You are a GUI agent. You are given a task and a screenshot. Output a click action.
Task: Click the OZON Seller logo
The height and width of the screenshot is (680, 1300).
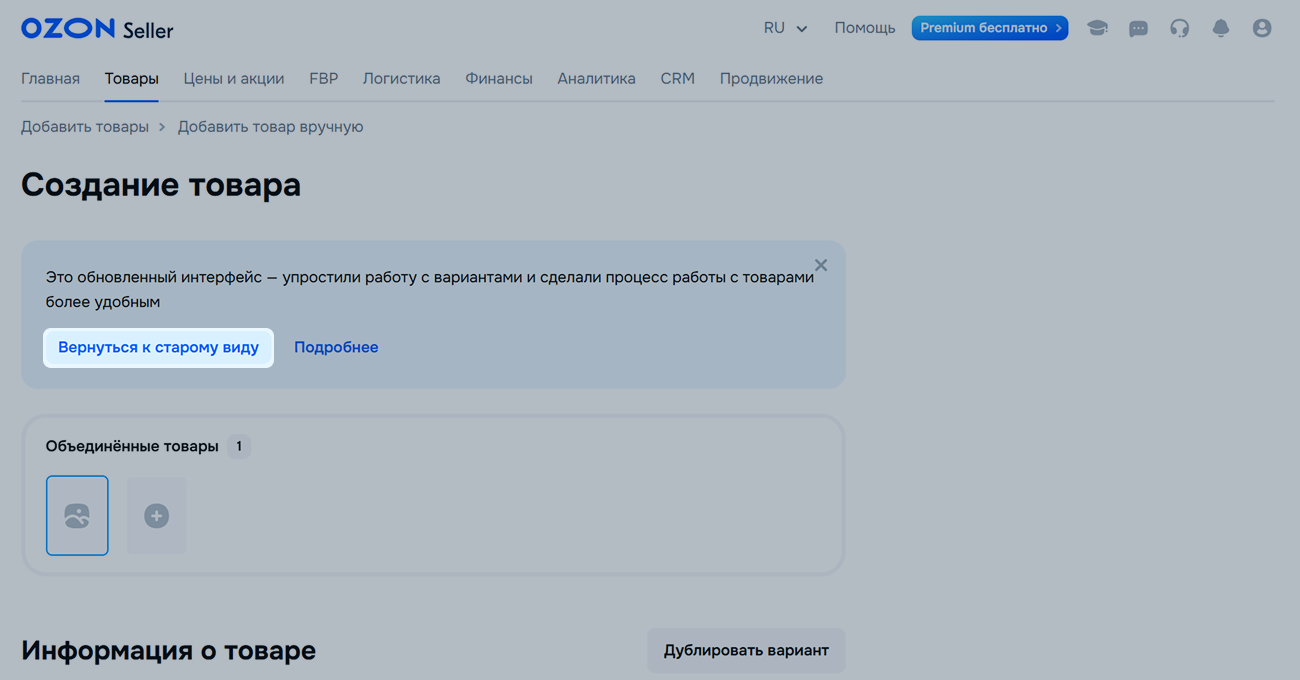(97, 29)
